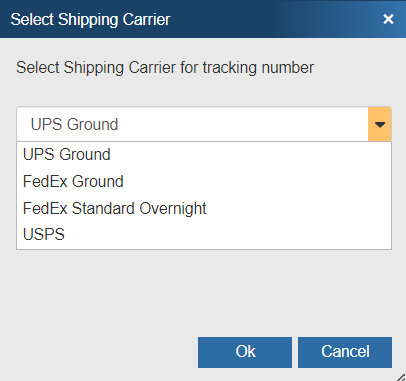Choose UPS Ground from the list
The image size is (406, 381).
coord(204,155)
